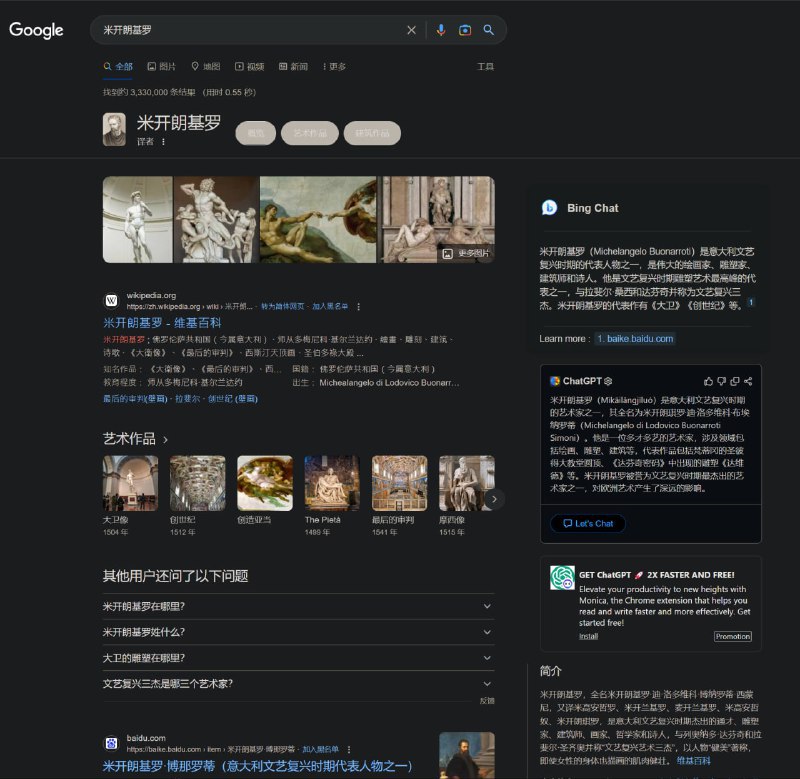Switch to the 地图 tab
Screen dimensions: 800x779
pos(206,67)
